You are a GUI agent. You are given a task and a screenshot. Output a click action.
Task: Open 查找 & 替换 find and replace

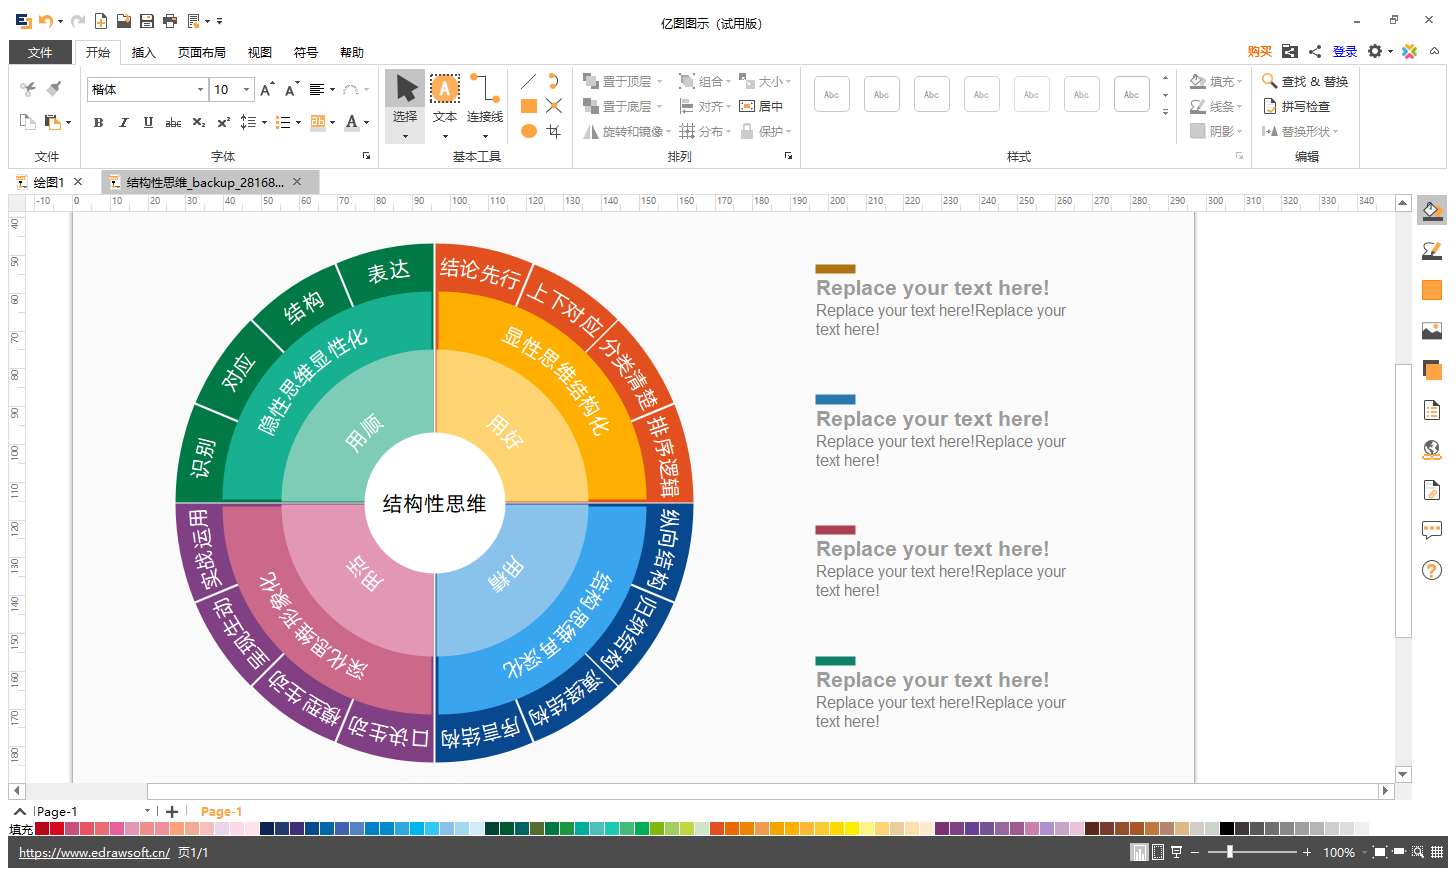coord(1305,81)
